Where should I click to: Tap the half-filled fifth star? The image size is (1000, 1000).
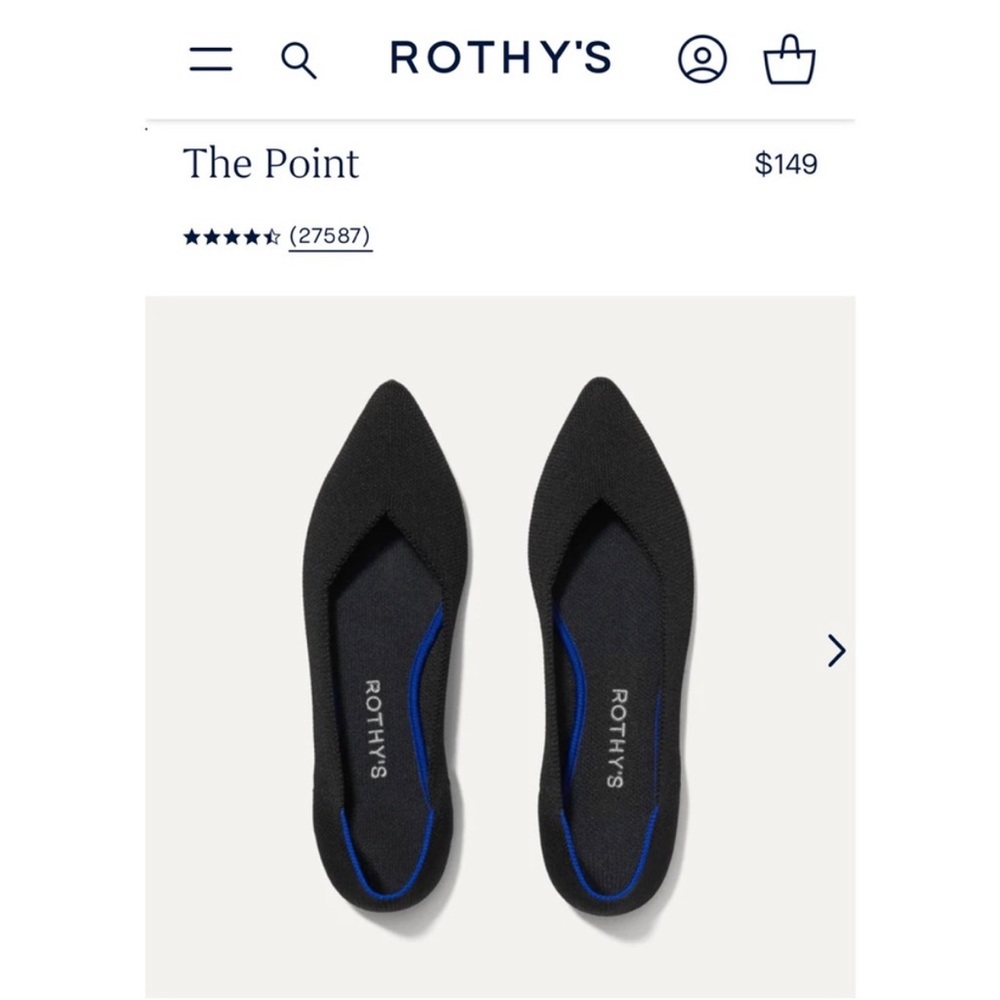click(x=270, y=237)
